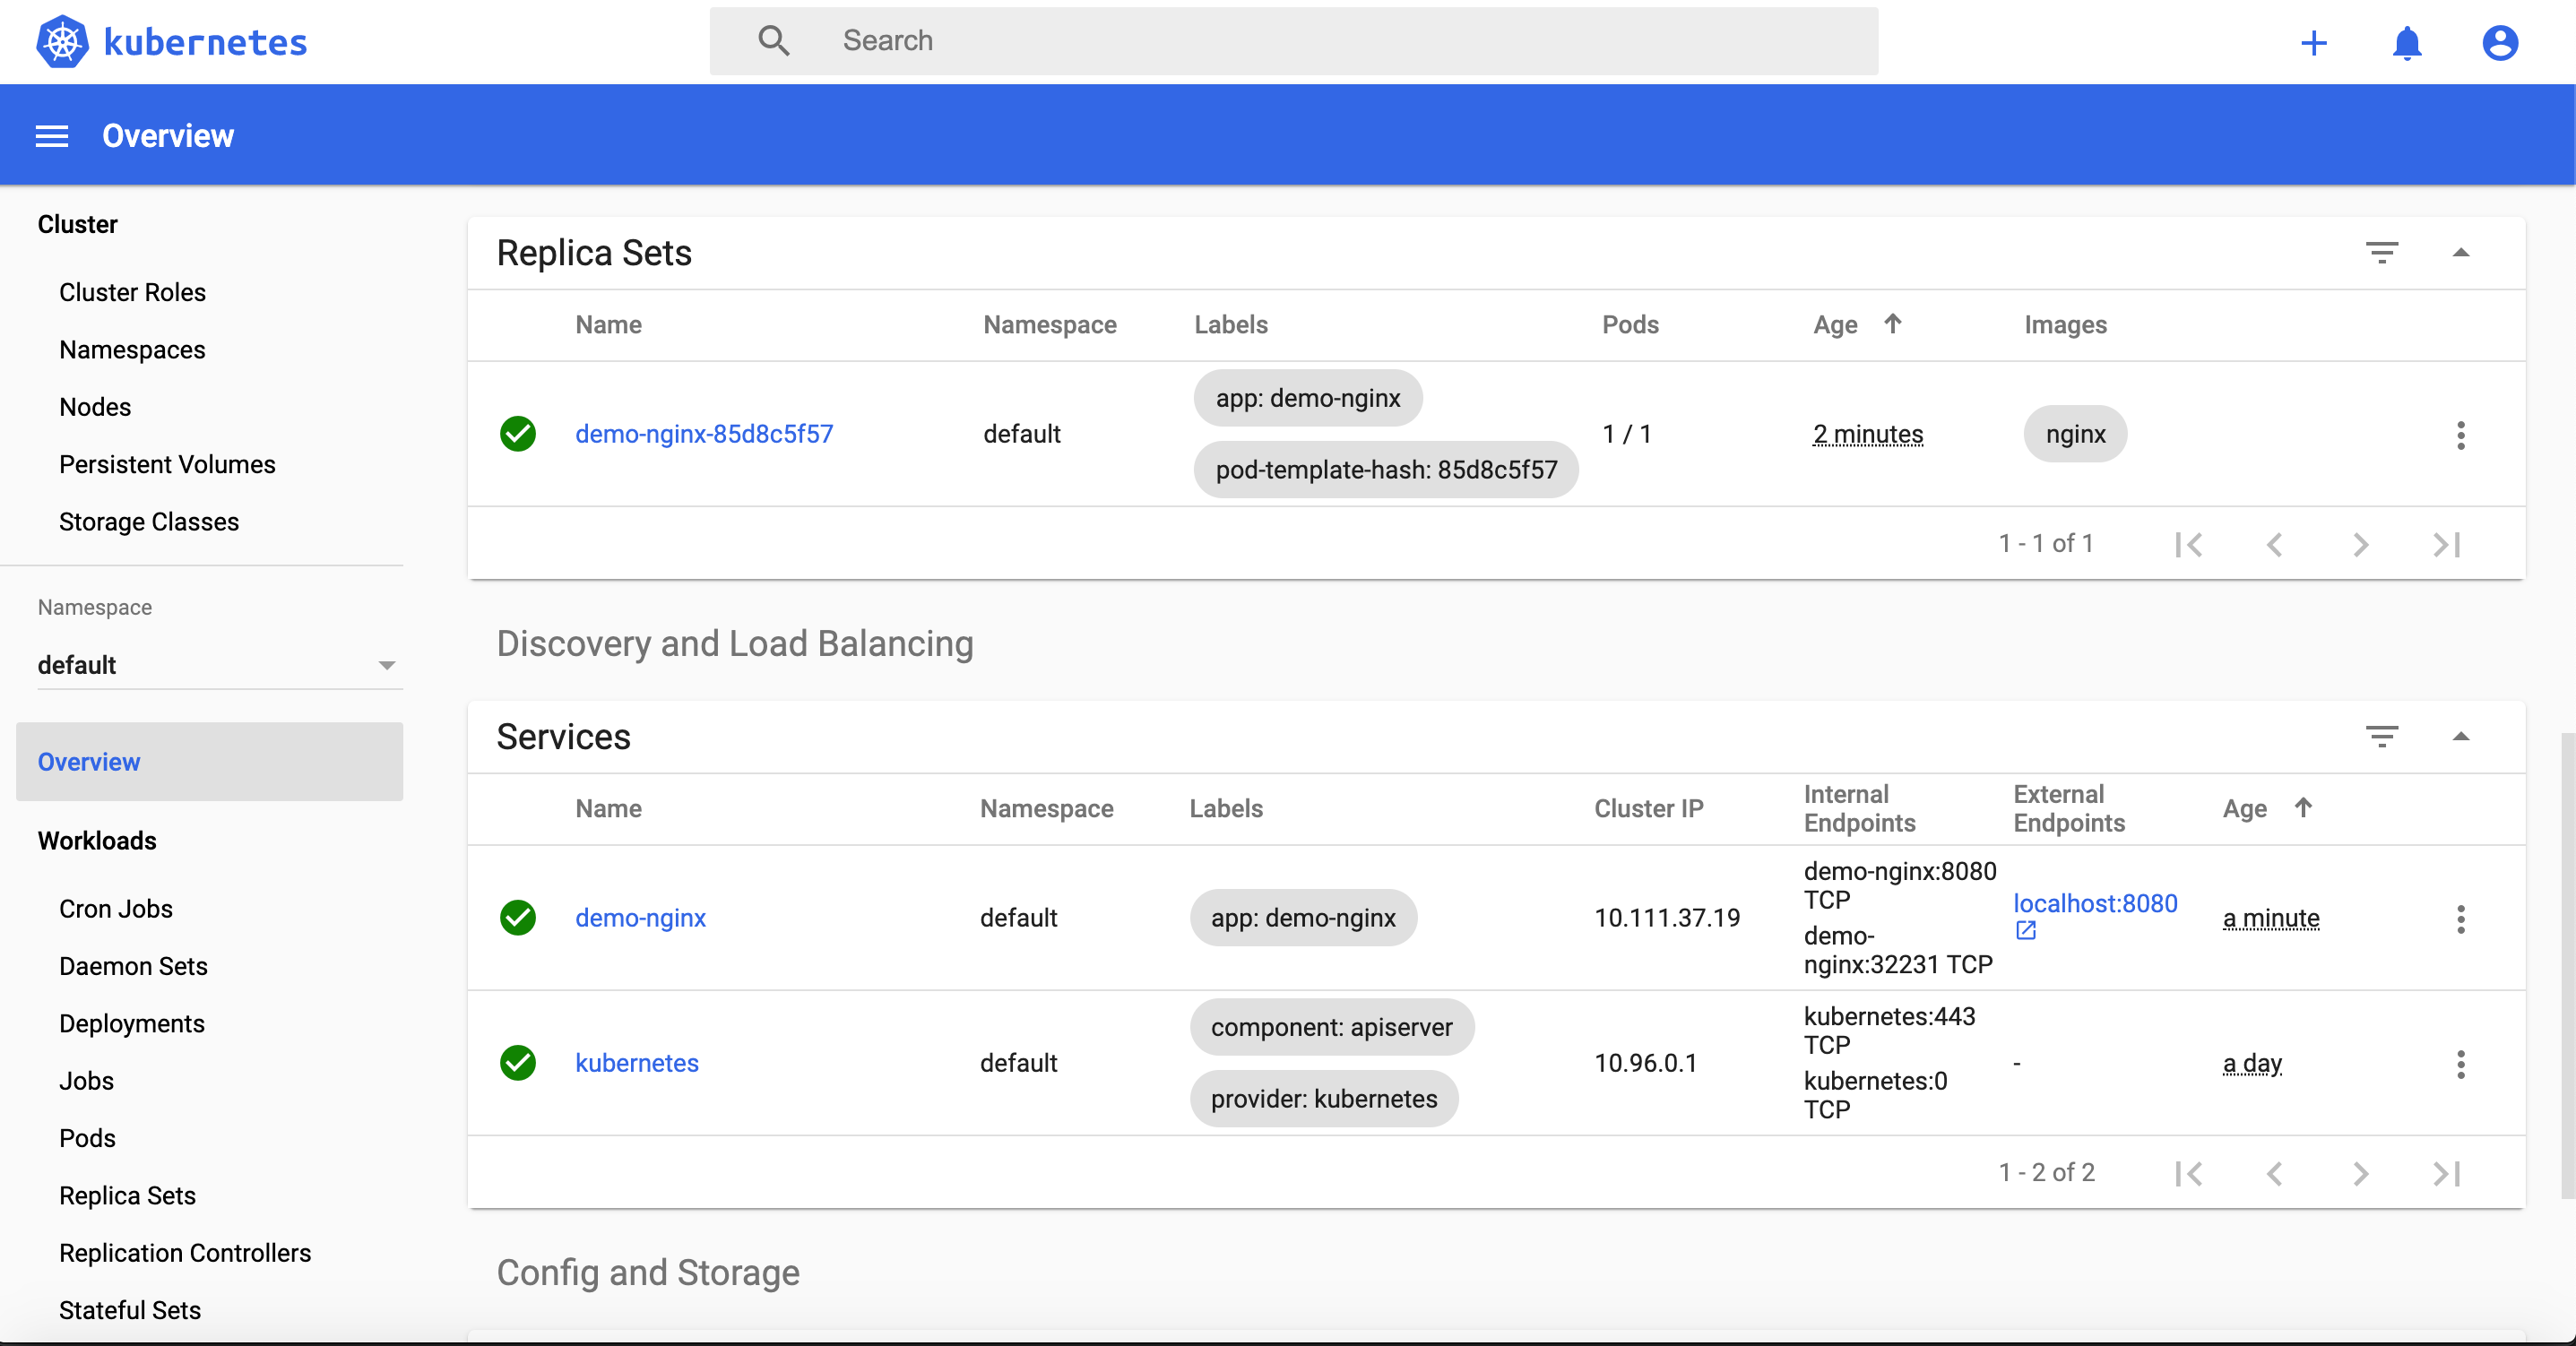Click the Replica Sets filter icon
Screen dimensions: 2576x1346
tap(2381, 253)
